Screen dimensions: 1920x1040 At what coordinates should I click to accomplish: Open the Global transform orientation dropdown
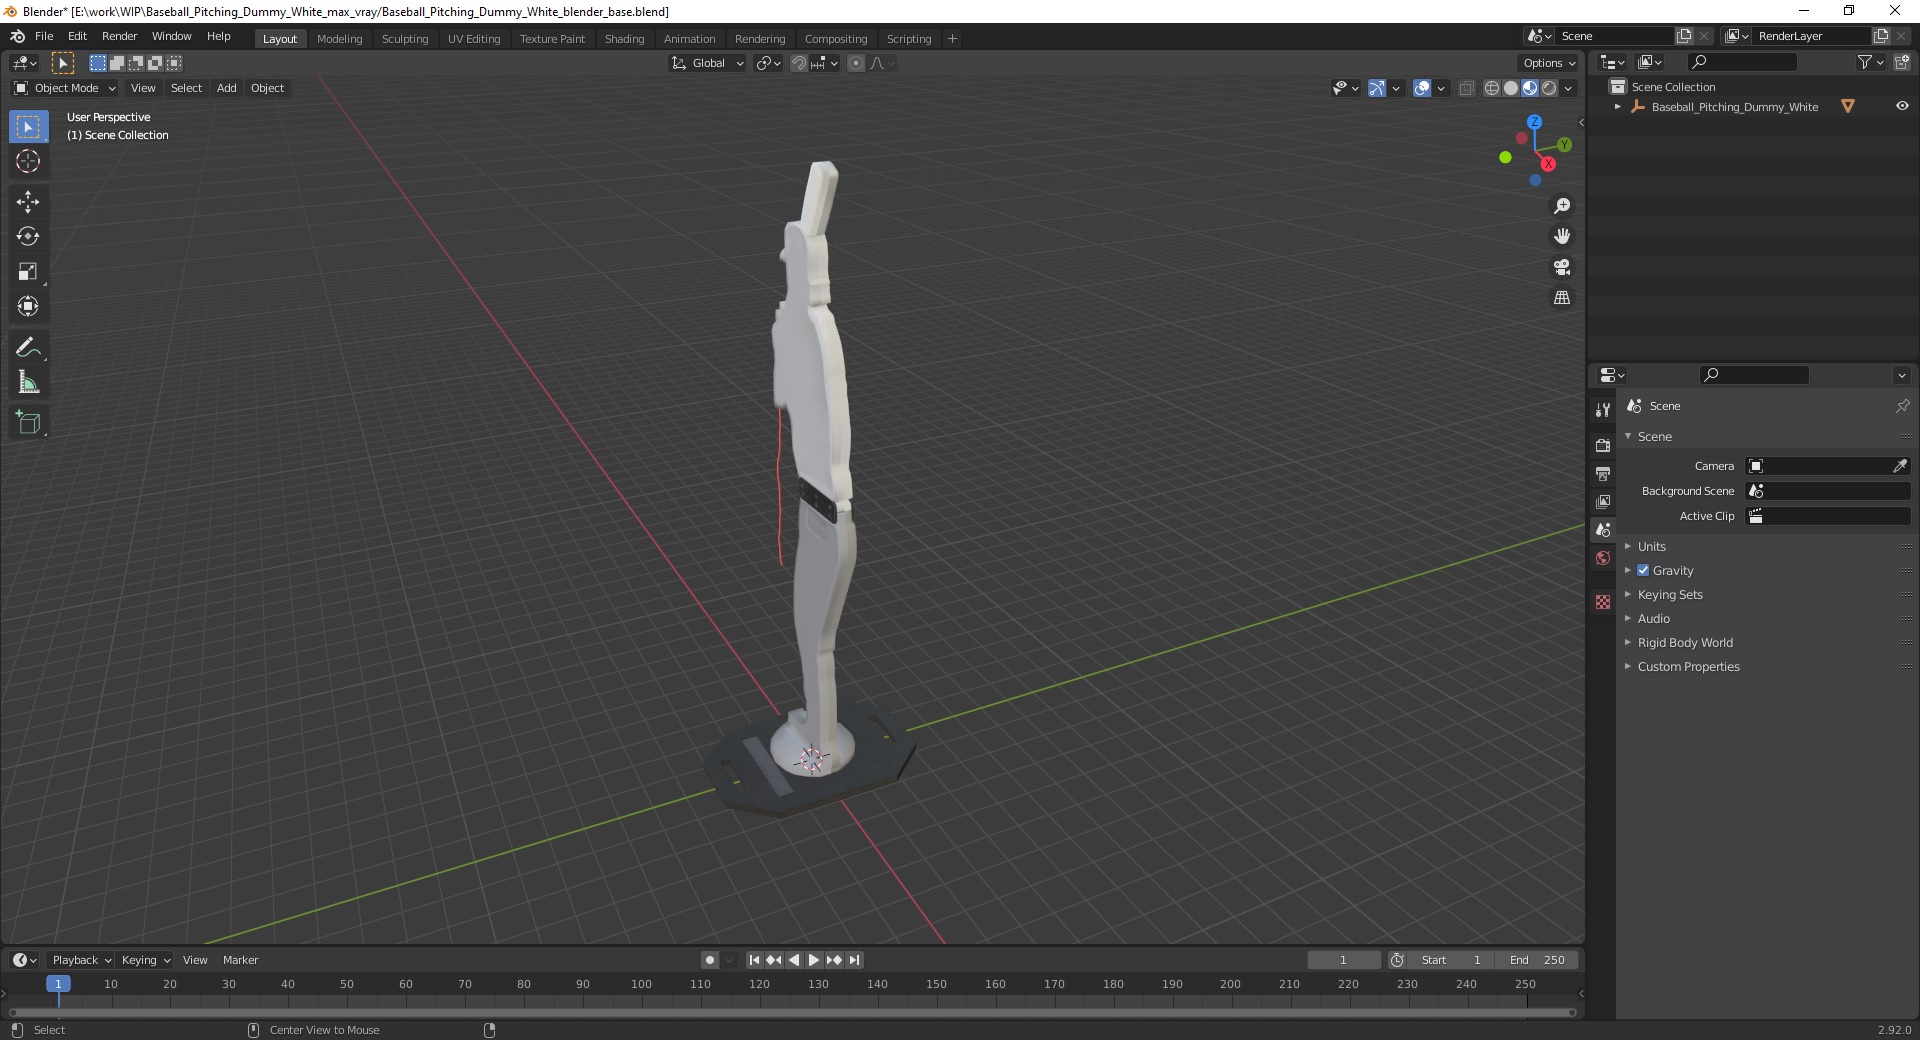[707, 63]
